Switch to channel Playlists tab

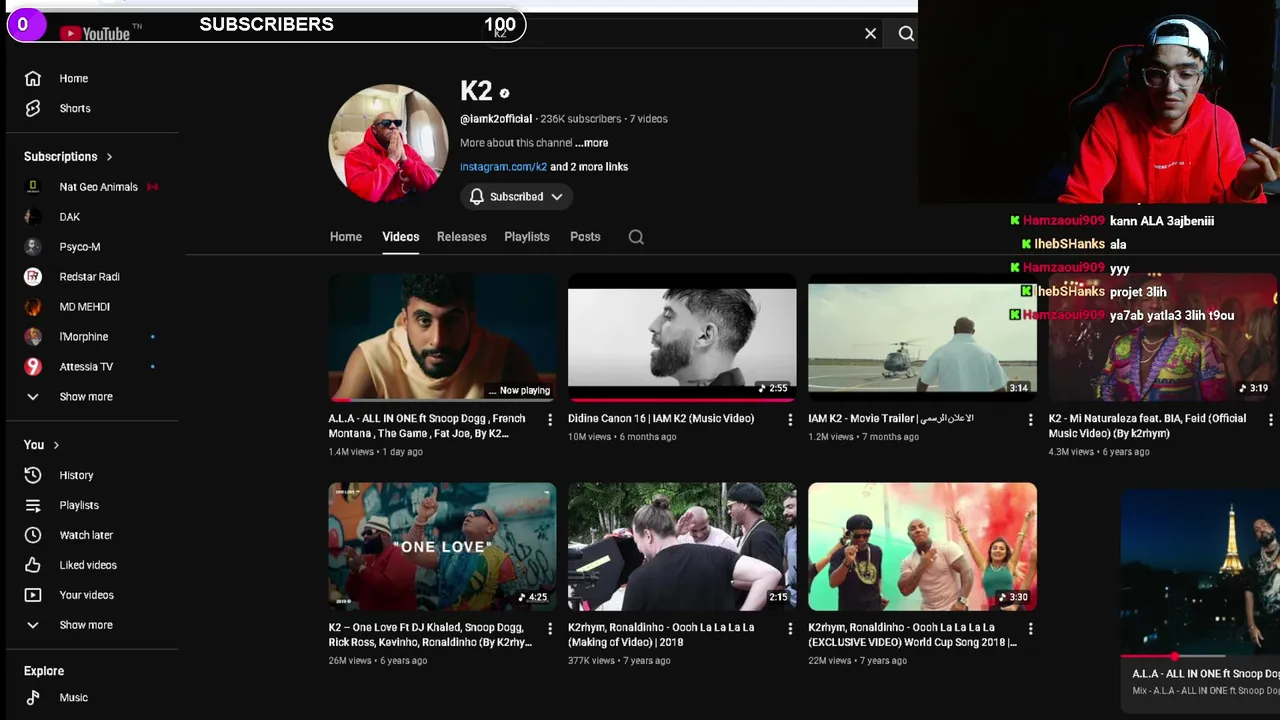(527, 237)
